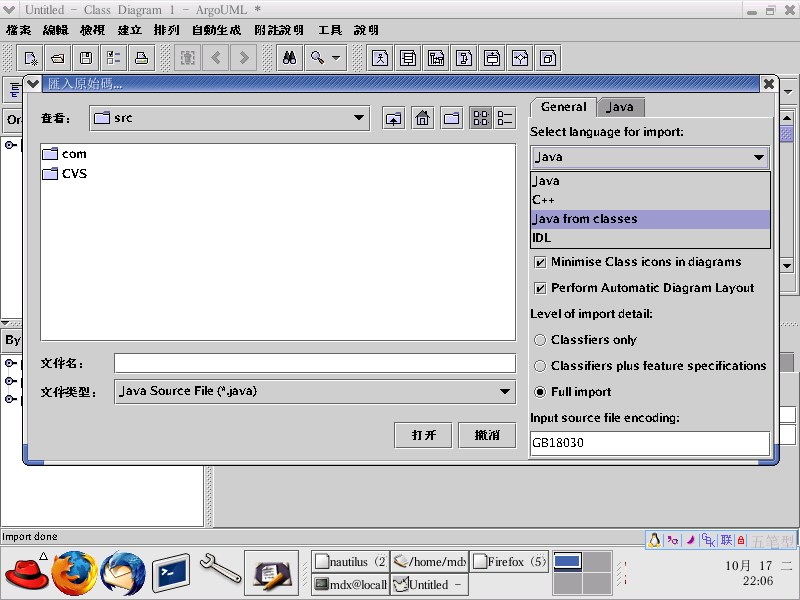Click the Save project floppy disk icon
800x600 pixels.
(x=86, y=58)
